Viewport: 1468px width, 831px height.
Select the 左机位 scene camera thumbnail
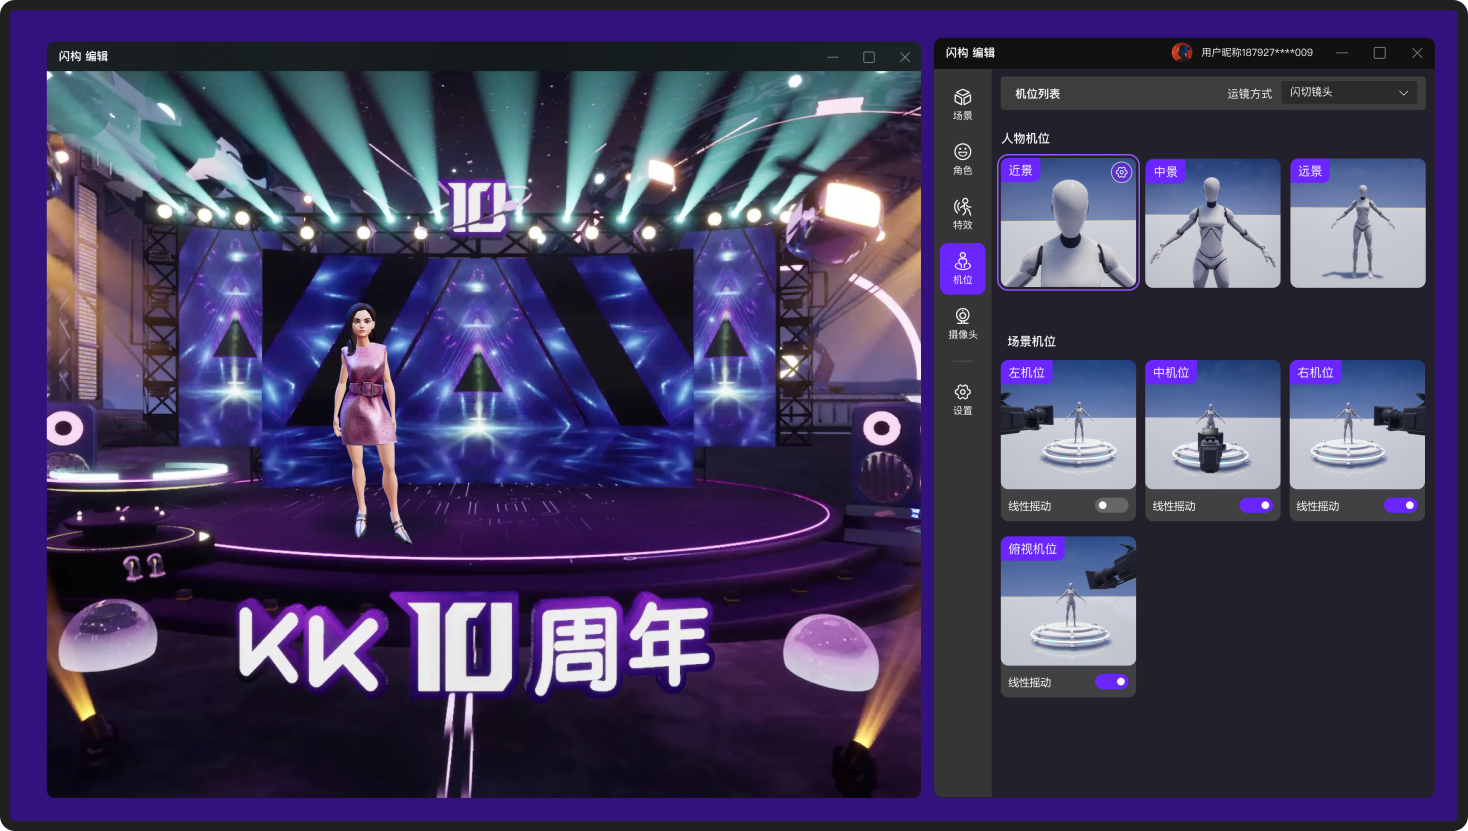[x=1068, y=426]
